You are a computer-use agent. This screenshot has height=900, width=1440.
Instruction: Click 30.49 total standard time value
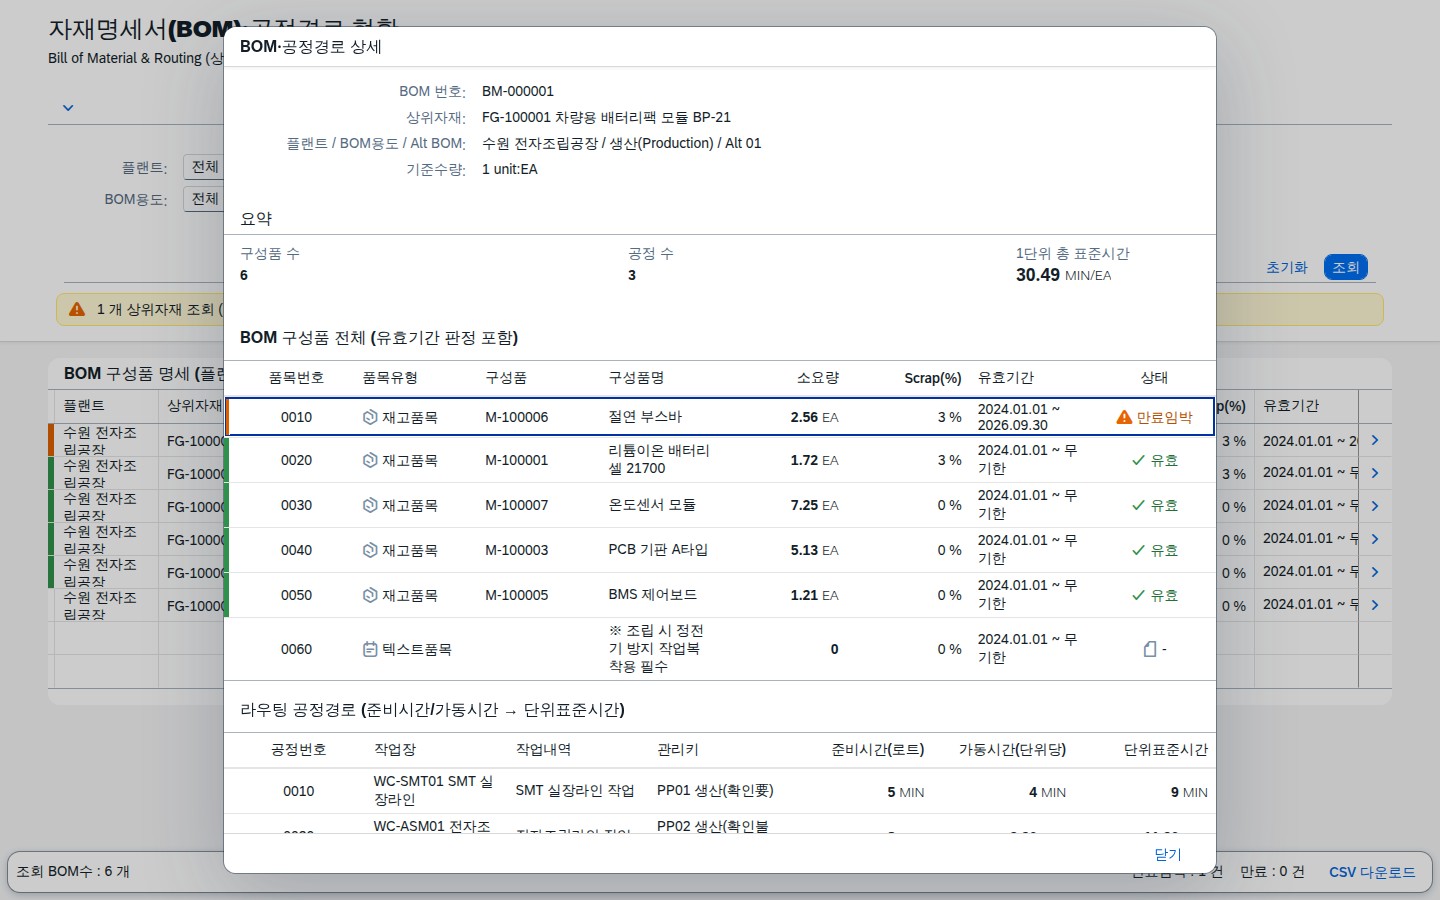[x=1038, y=275]
